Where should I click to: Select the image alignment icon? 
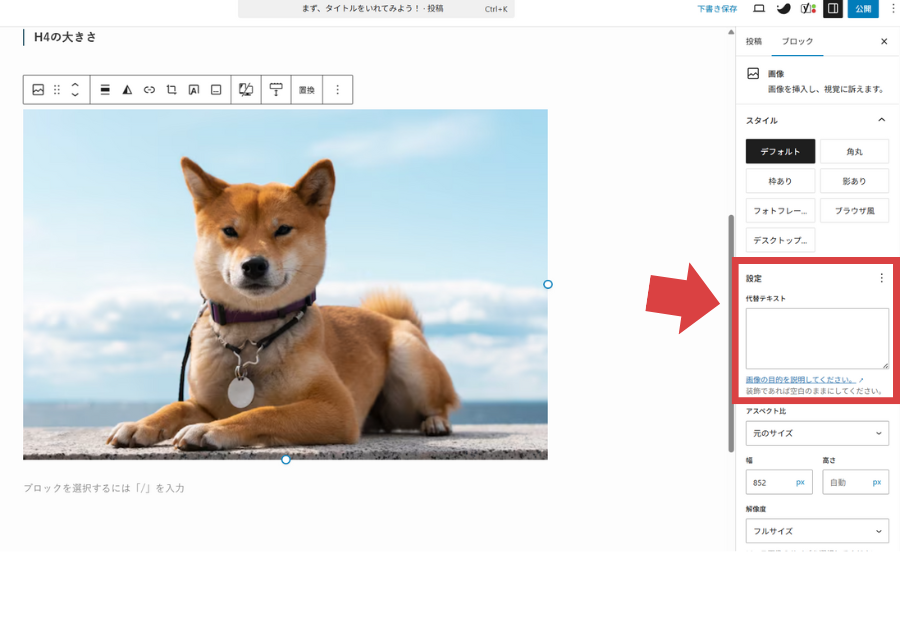105,89
